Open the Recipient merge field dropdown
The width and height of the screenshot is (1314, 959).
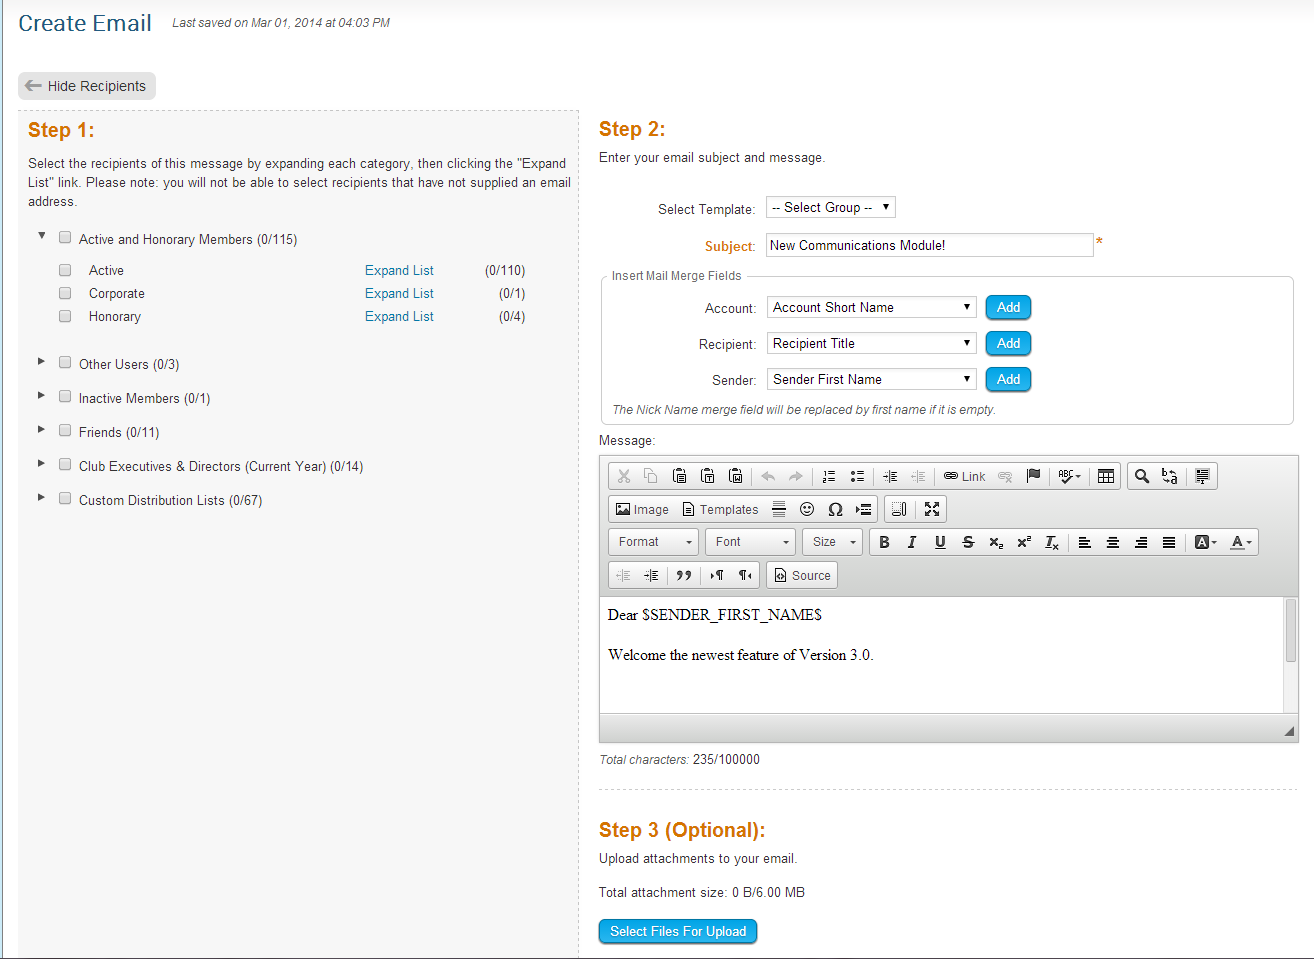tap(872, 343)
